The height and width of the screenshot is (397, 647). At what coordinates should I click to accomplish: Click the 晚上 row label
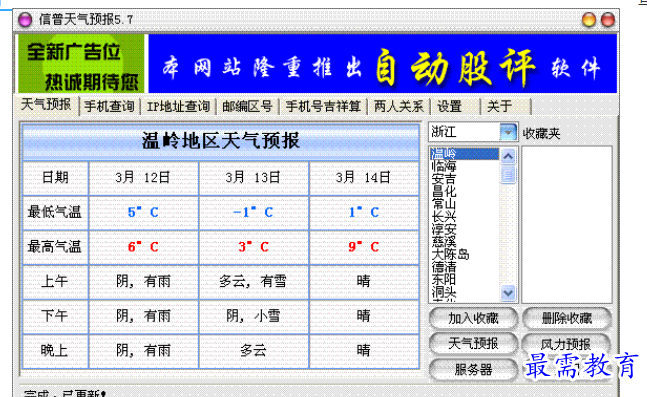55,351
